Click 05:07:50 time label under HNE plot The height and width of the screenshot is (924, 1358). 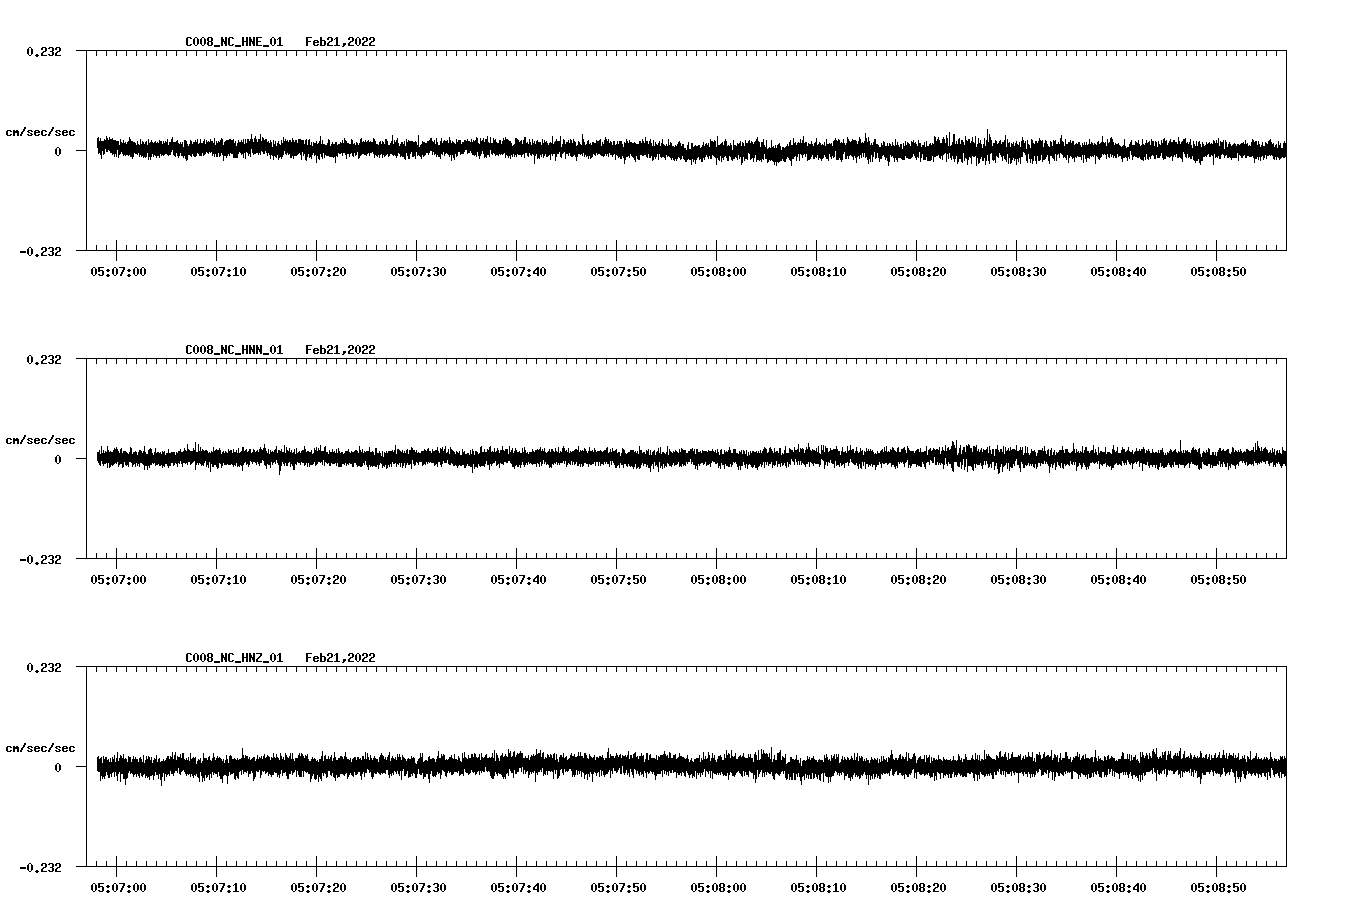(x=618, y=272)
